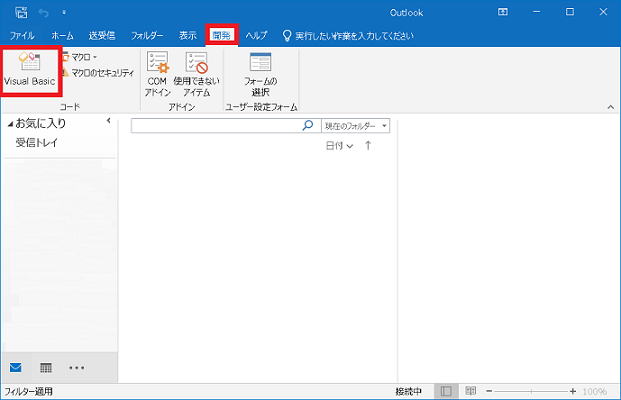Close the Outlook window
621x400 pixels.
click(603, 12)
